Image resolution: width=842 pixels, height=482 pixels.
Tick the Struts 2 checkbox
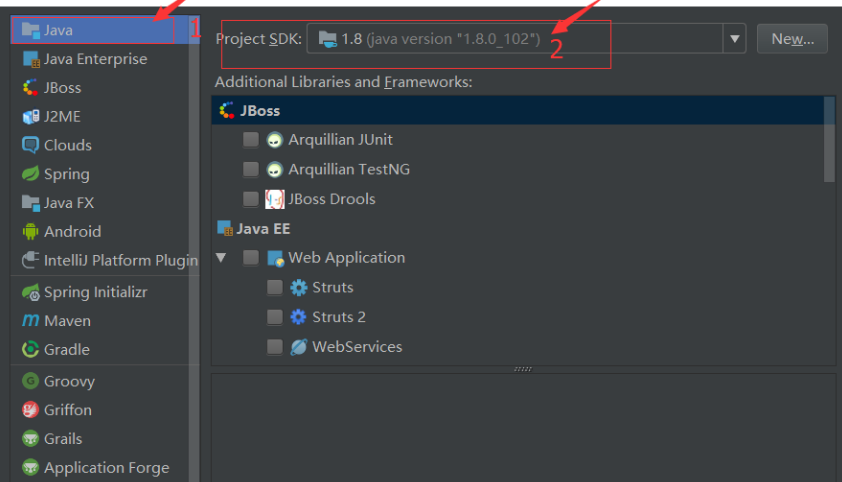tap(275, 317)
